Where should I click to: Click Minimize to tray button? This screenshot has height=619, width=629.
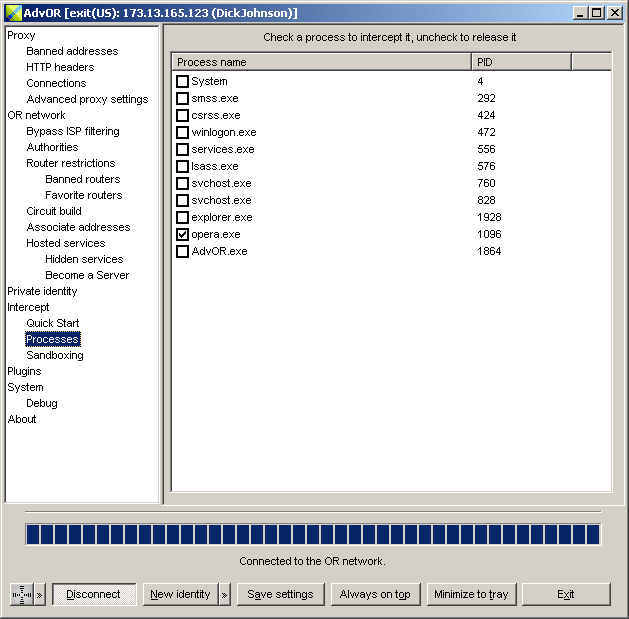471,594
